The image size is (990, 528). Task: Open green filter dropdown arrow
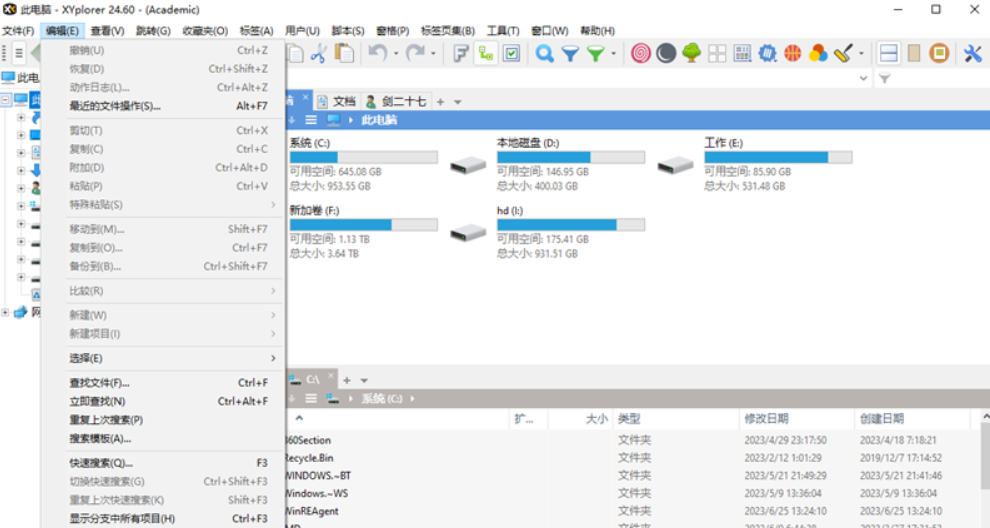[x=613, y=54]
